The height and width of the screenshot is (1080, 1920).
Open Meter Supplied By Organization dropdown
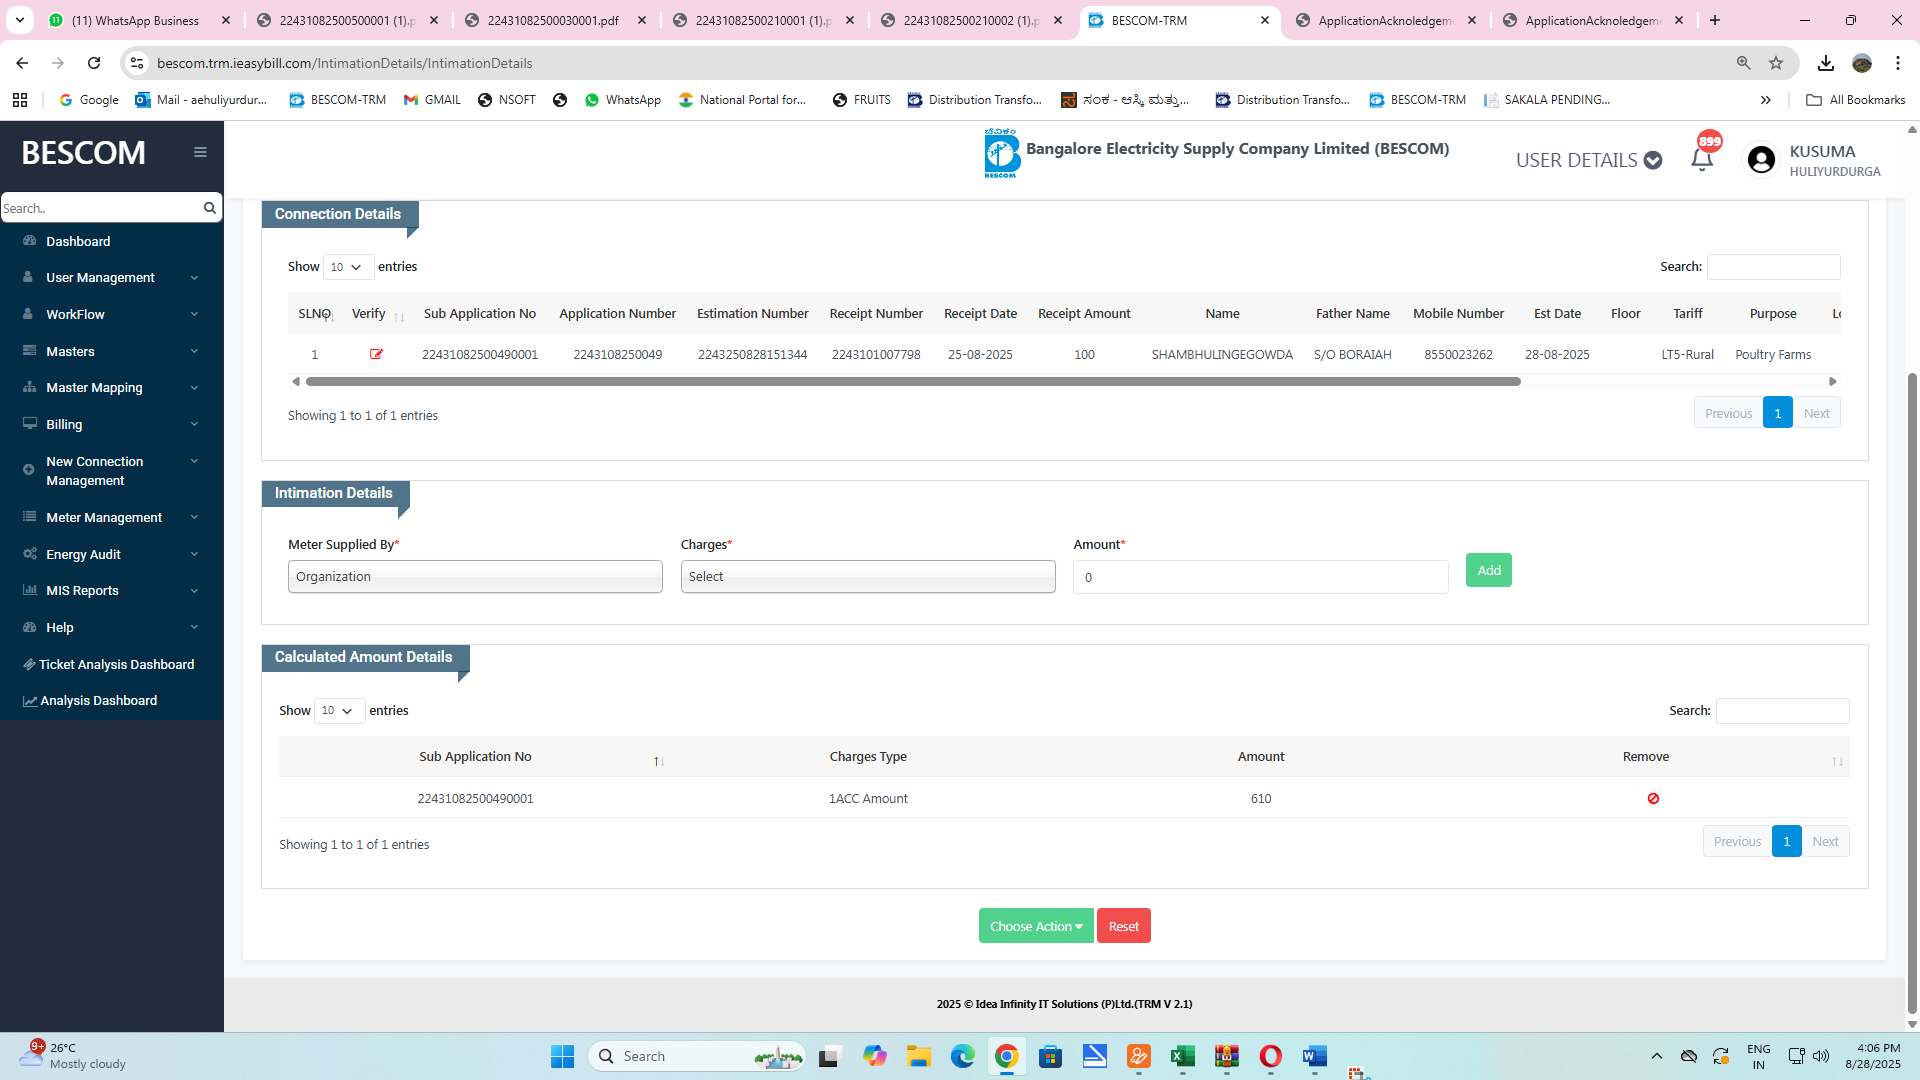(475, 577)
